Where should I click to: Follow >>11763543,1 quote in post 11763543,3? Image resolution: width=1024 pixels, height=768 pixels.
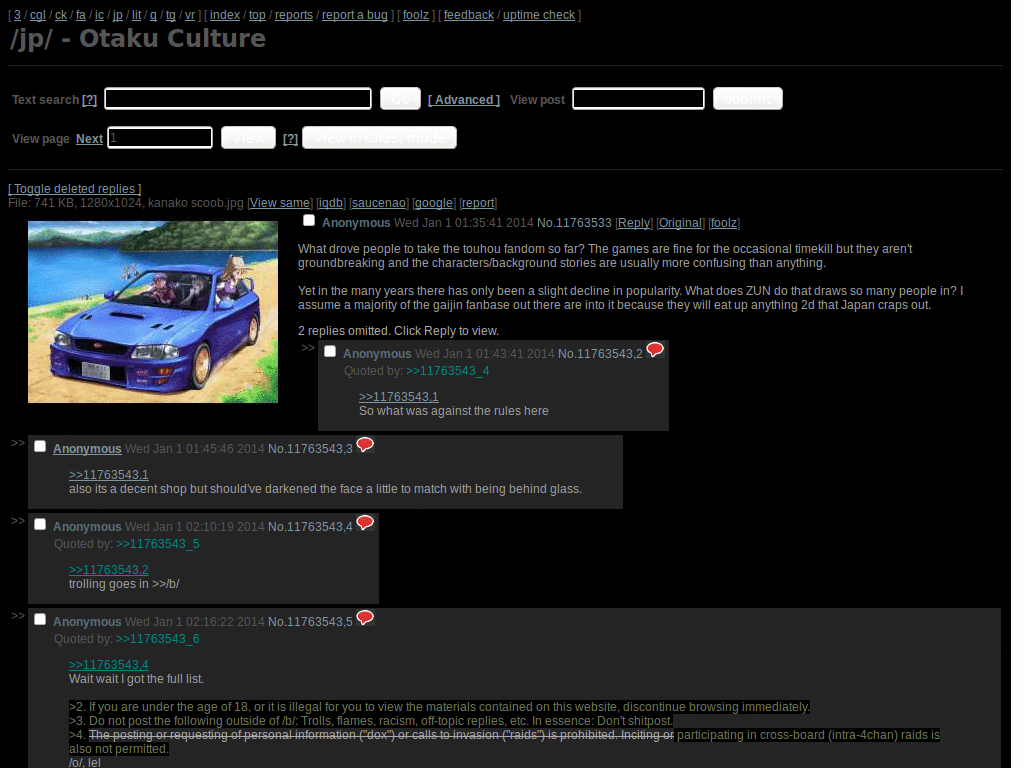(108, 475)
